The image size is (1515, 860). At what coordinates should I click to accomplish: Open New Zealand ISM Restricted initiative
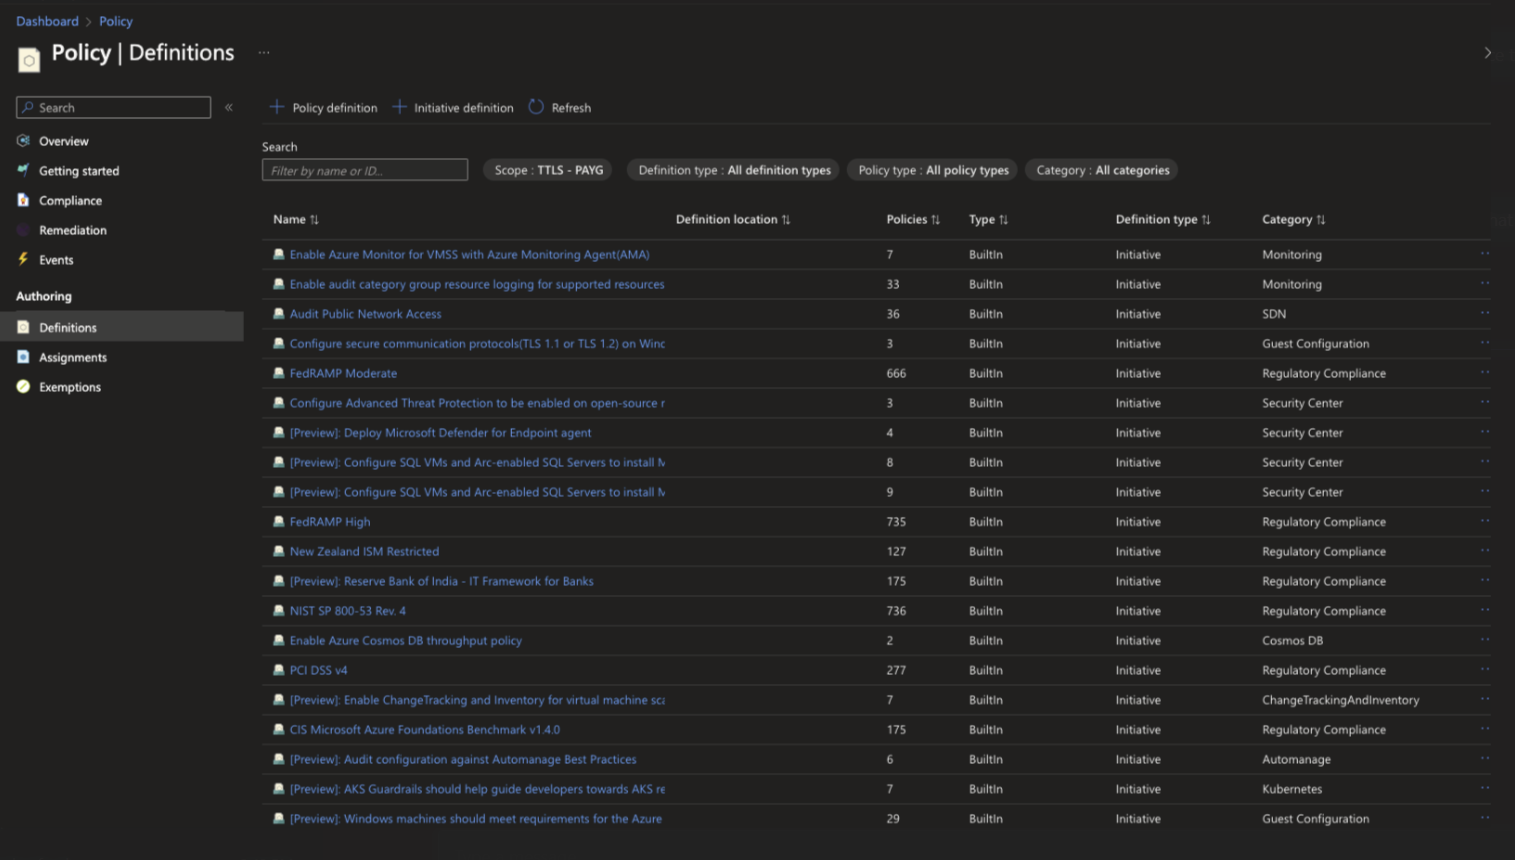click(364, 551)
